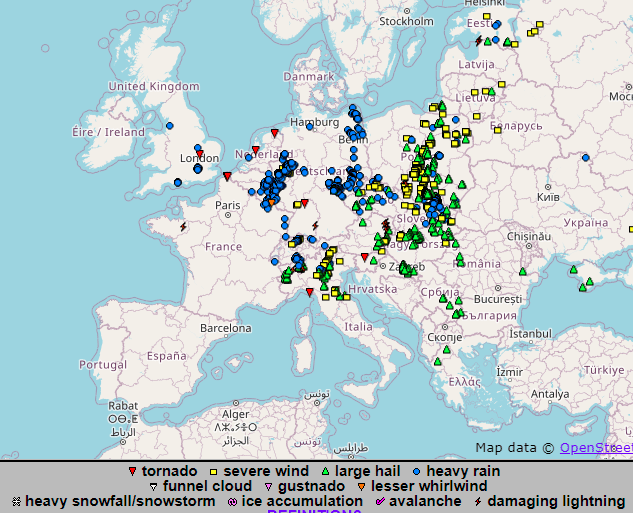
Task: Click the tornado marker just above London
Action: tap(199, 154)
